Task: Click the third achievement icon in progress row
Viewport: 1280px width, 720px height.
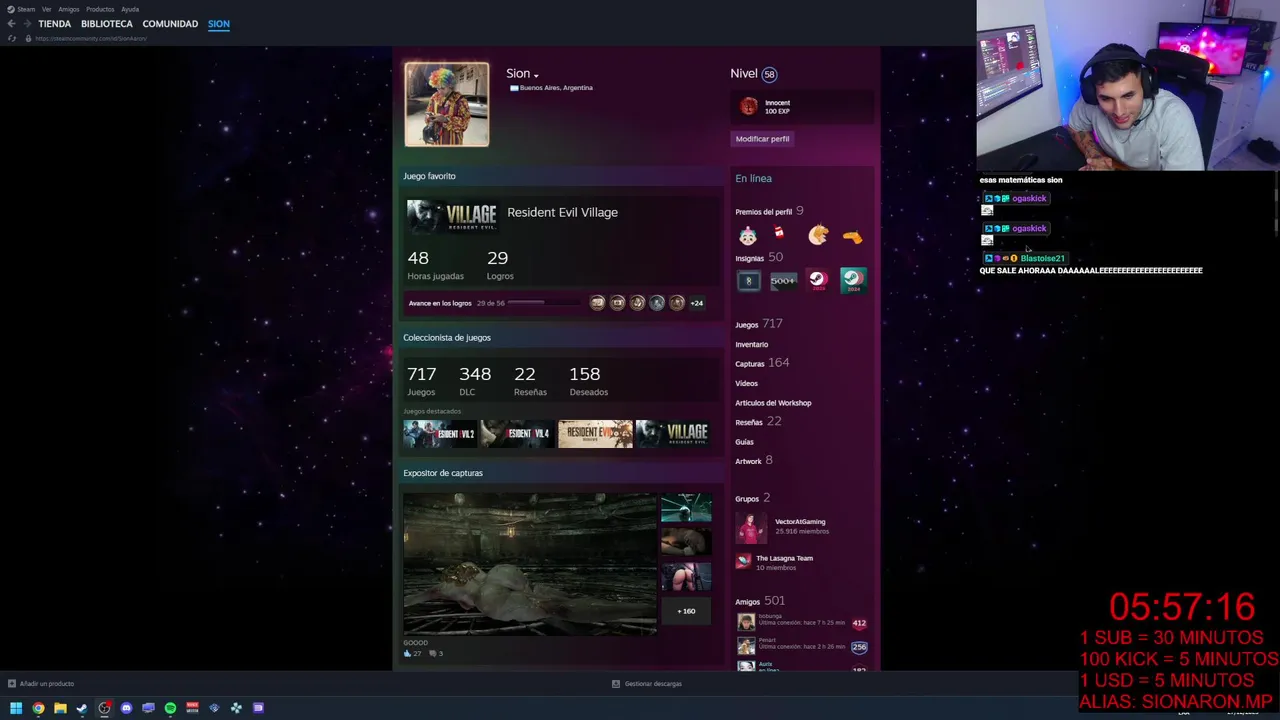Action: point(637,303)
